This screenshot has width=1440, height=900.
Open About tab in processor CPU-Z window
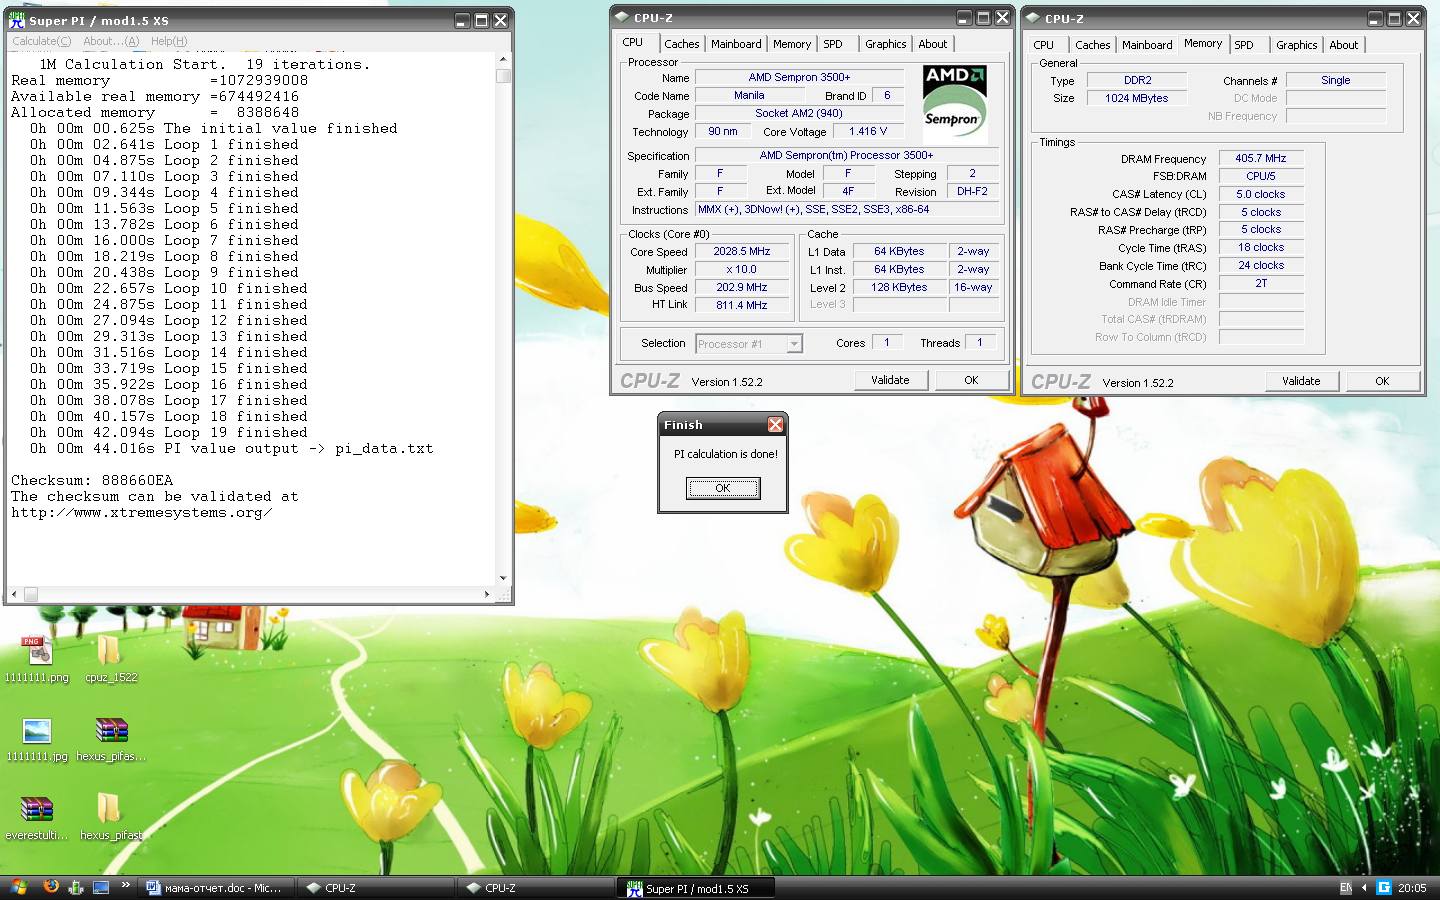933,44
